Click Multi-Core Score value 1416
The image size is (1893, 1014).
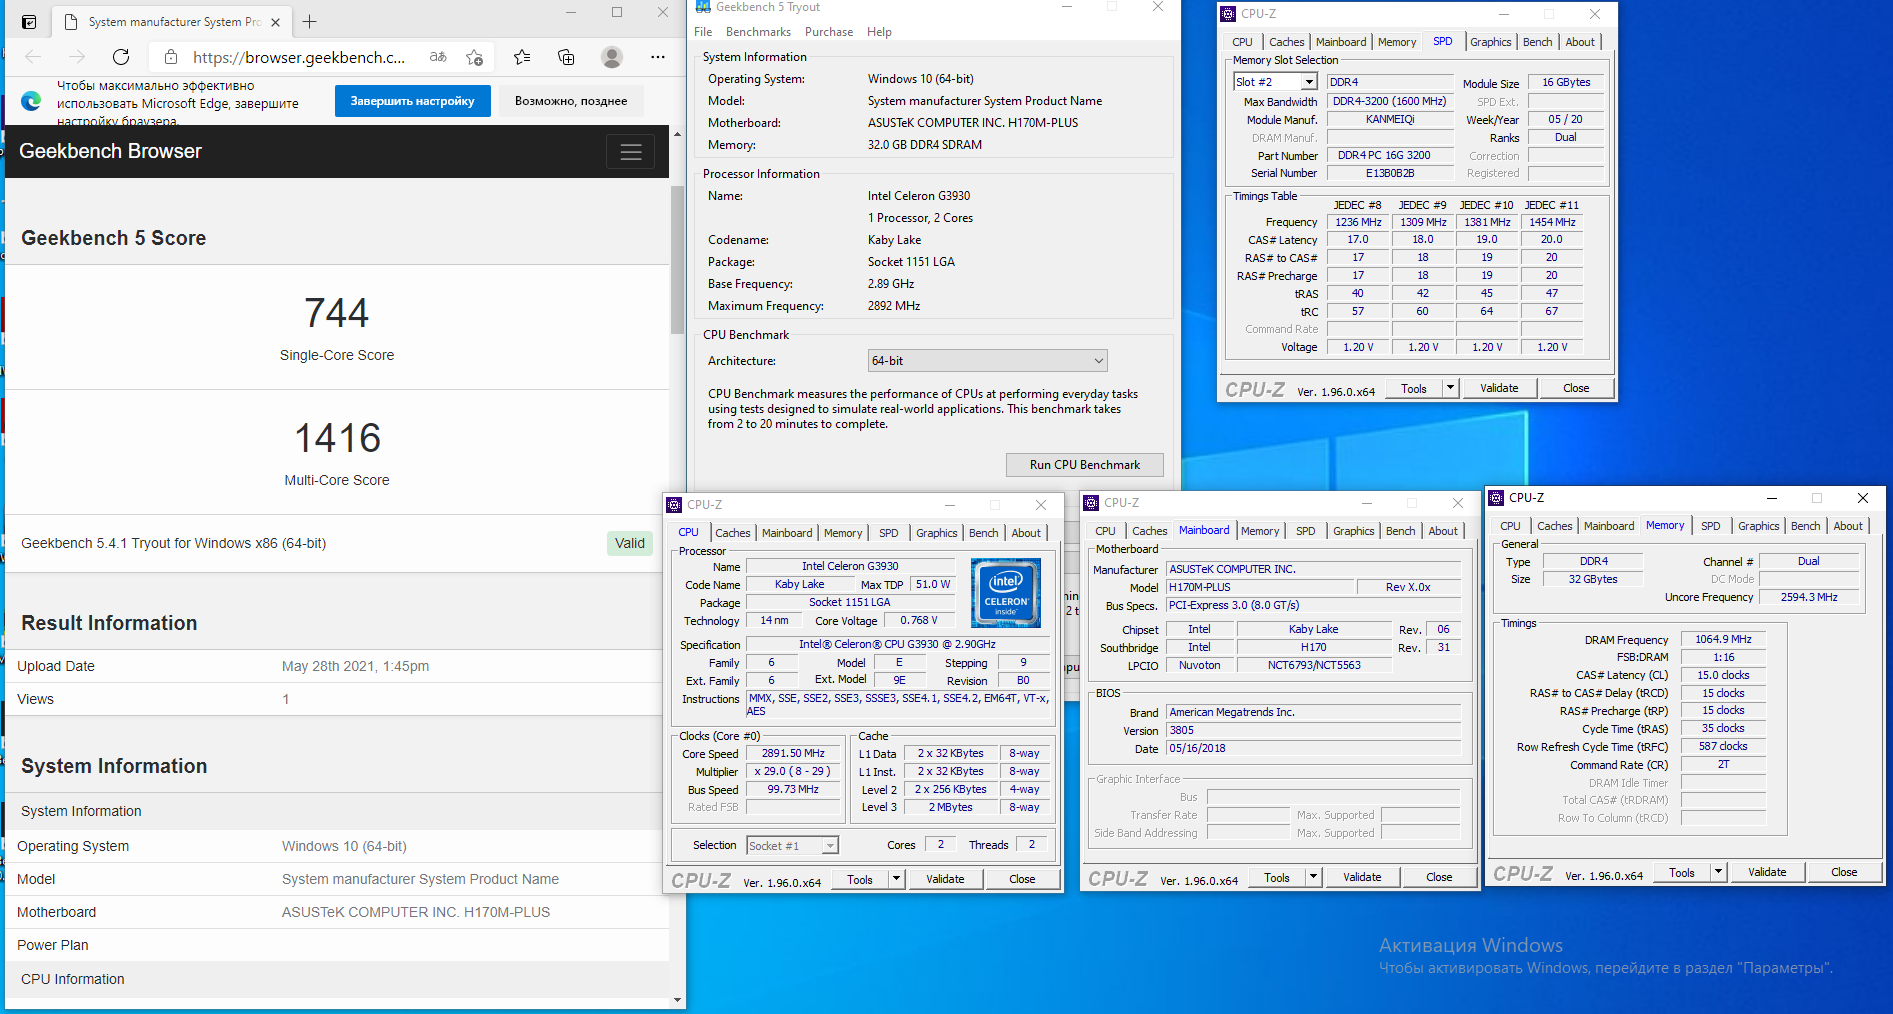click(x=337, y=438)
